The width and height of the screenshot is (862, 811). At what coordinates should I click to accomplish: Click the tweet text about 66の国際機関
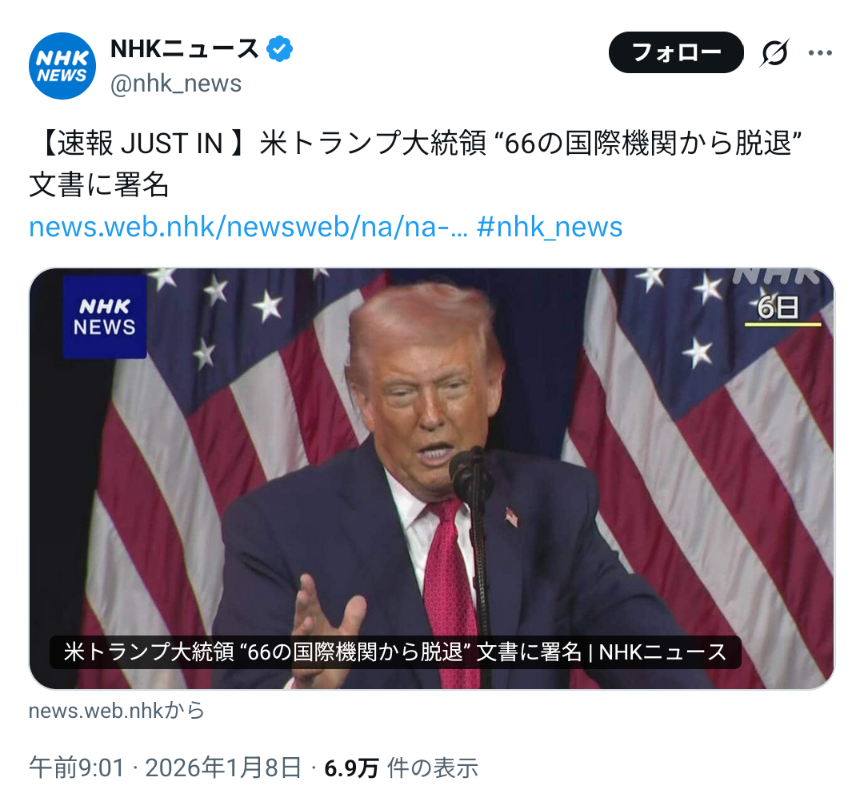coord(416,163)
